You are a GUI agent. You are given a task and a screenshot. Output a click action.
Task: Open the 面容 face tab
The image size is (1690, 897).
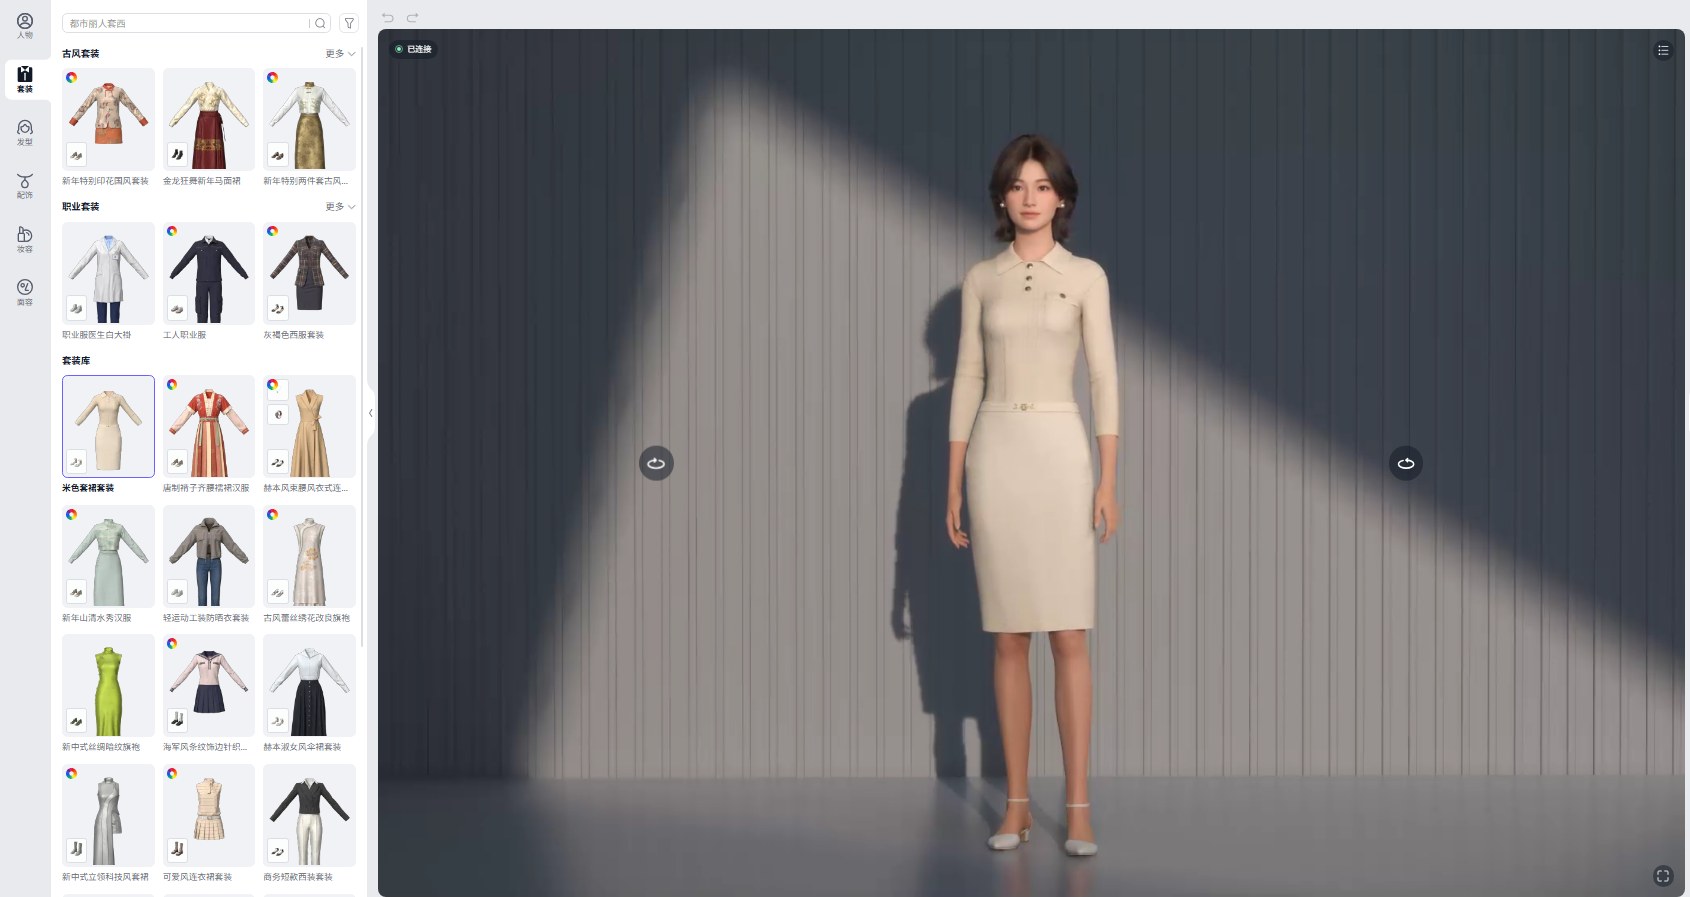coord(25,292)
